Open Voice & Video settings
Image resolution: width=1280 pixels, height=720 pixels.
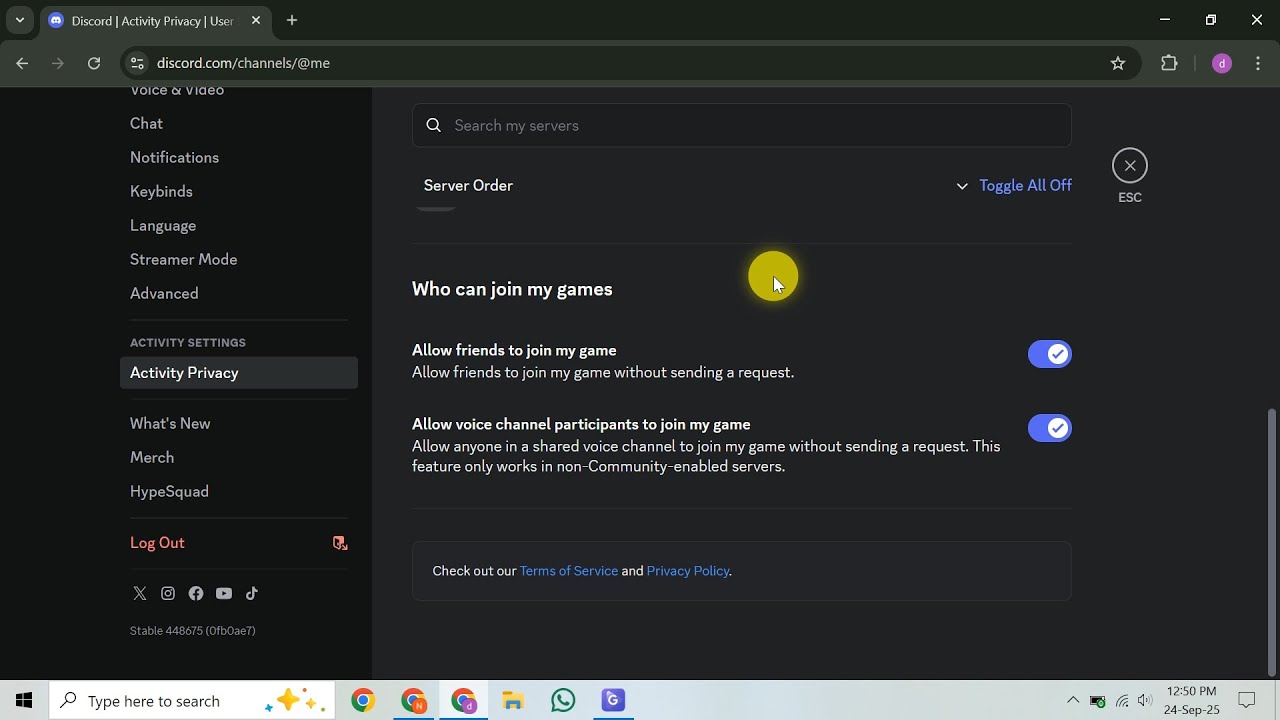(177, 91)
